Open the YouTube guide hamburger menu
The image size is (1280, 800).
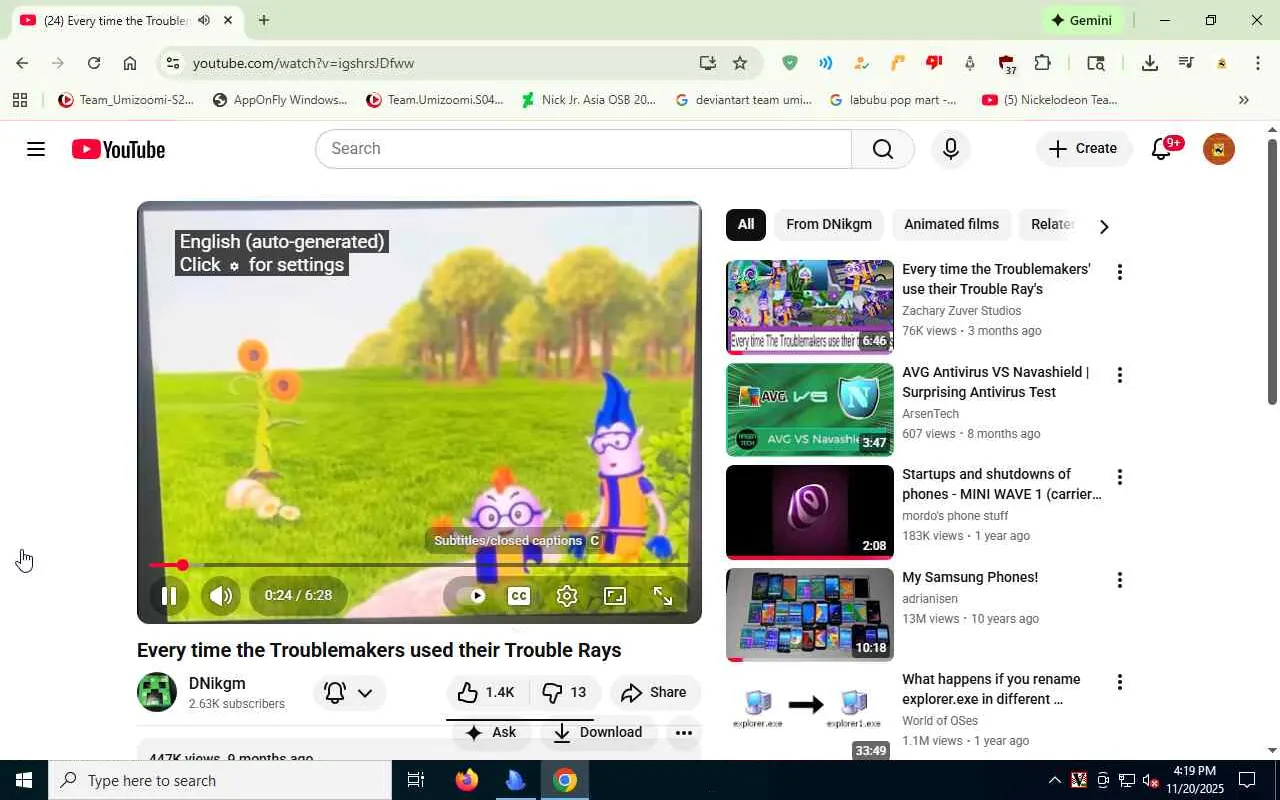pyautogui.click(x=36, y=150)
